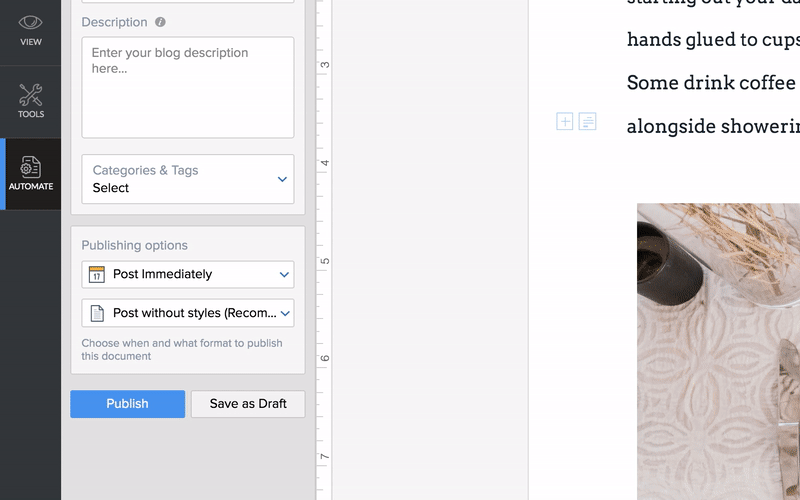The width and height of the screenshot is (800, 500).
Task: Click the calendar icon in Post Immediately
Action: click(97, 274)
